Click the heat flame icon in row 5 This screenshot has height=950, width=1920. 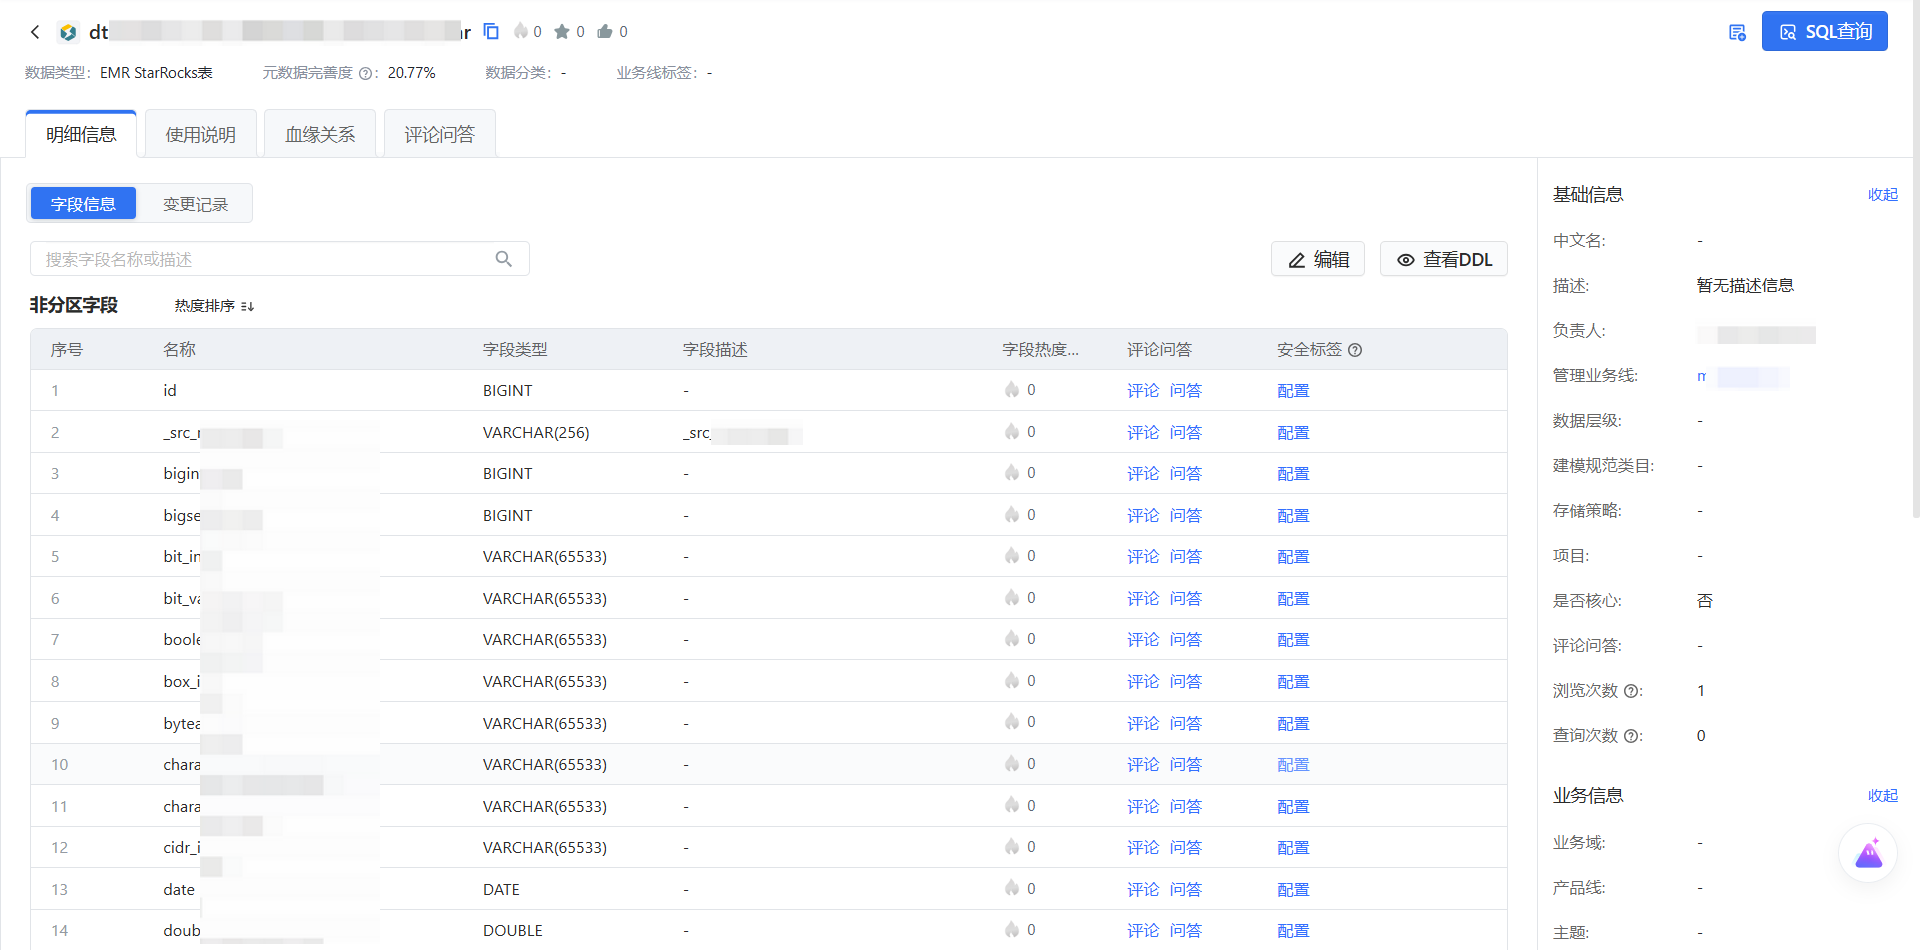1012,556
